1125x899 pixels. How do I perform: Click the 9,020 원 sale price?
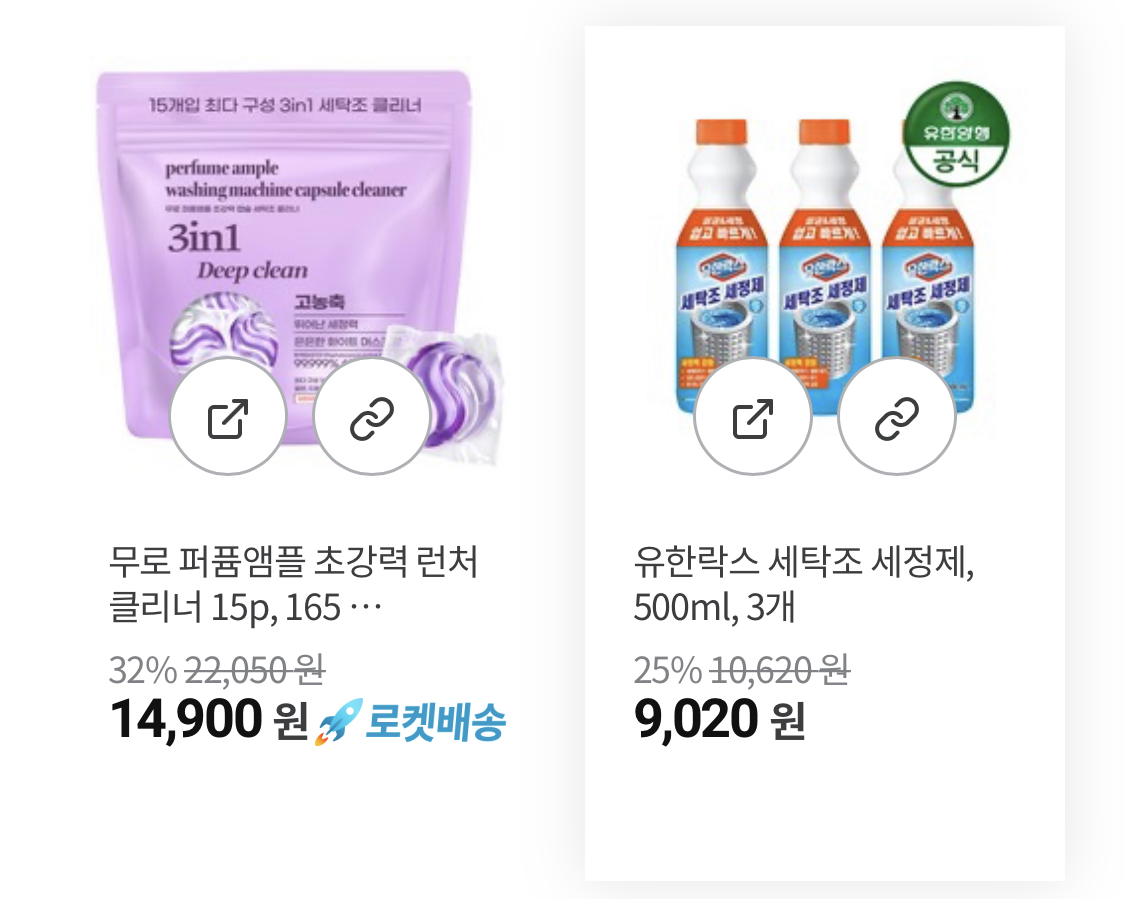(719, 720)
